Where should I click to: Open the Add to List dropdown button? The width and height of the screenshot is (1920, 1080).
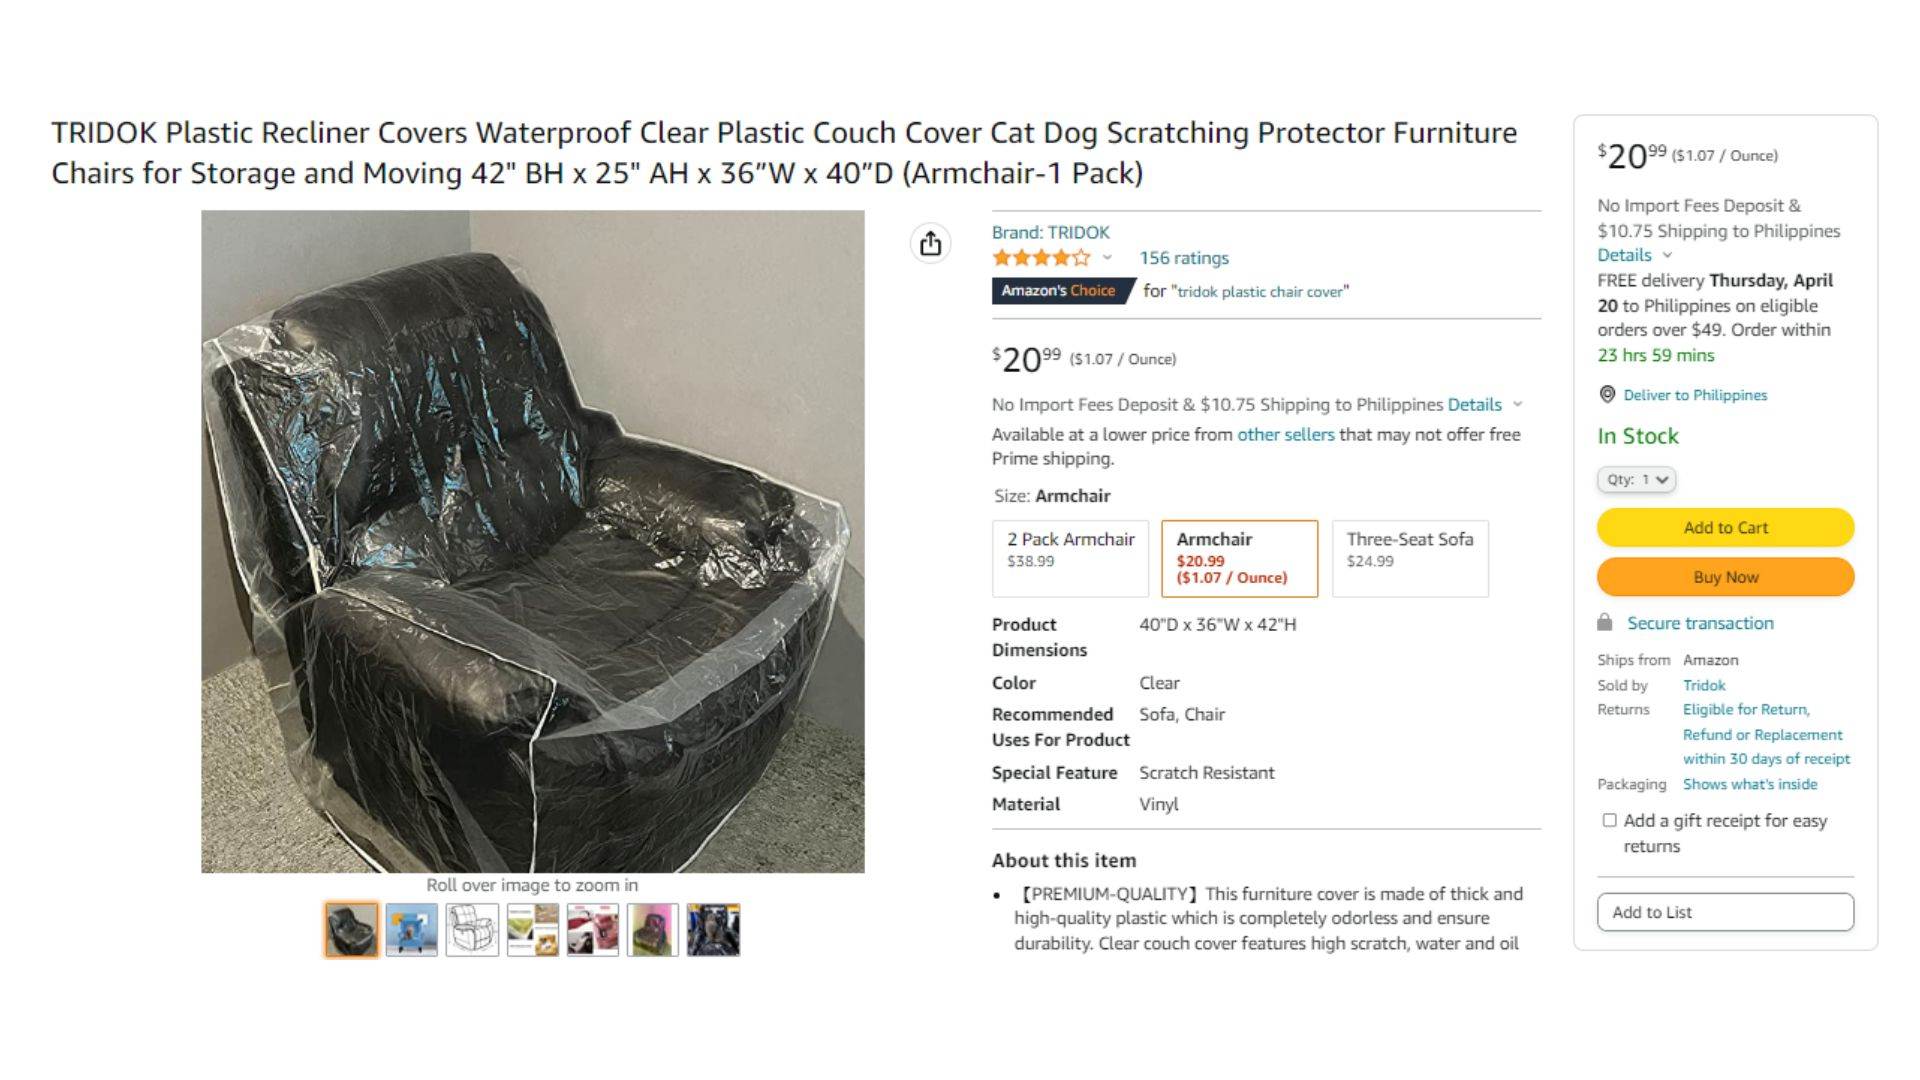(x=1725, y=912)
